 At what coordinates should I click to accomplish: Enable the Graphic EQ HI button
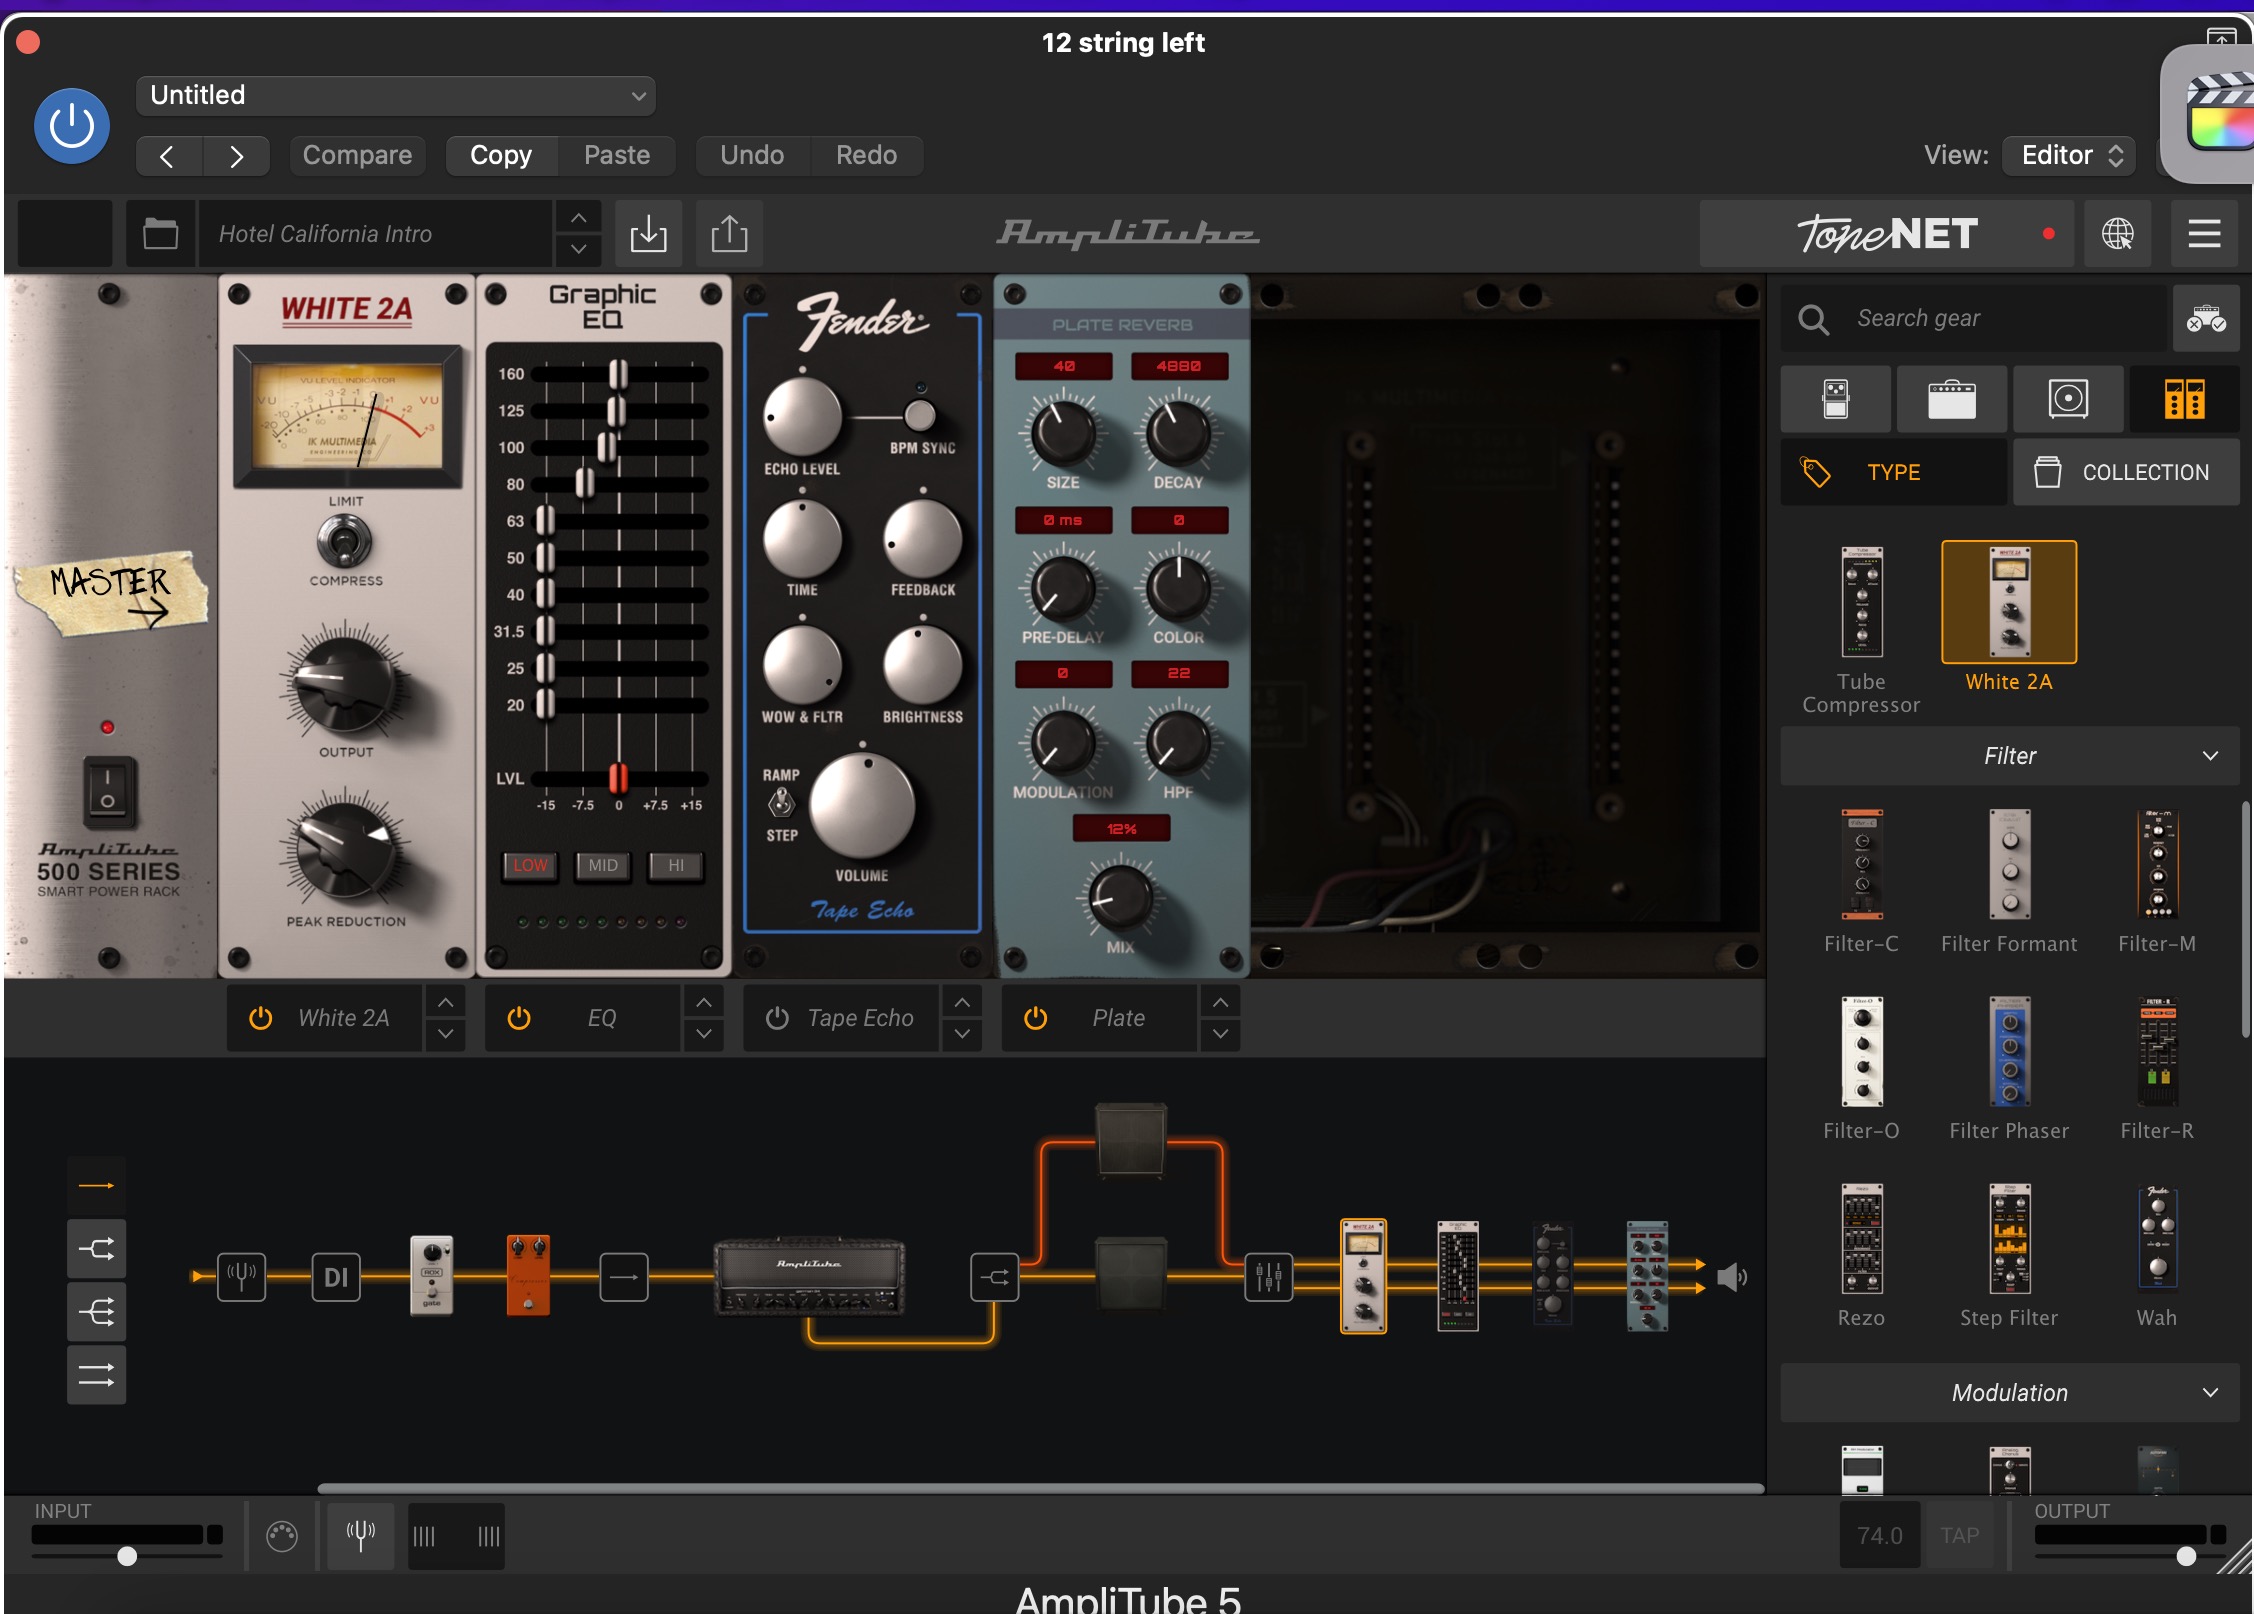click(676, 865)
